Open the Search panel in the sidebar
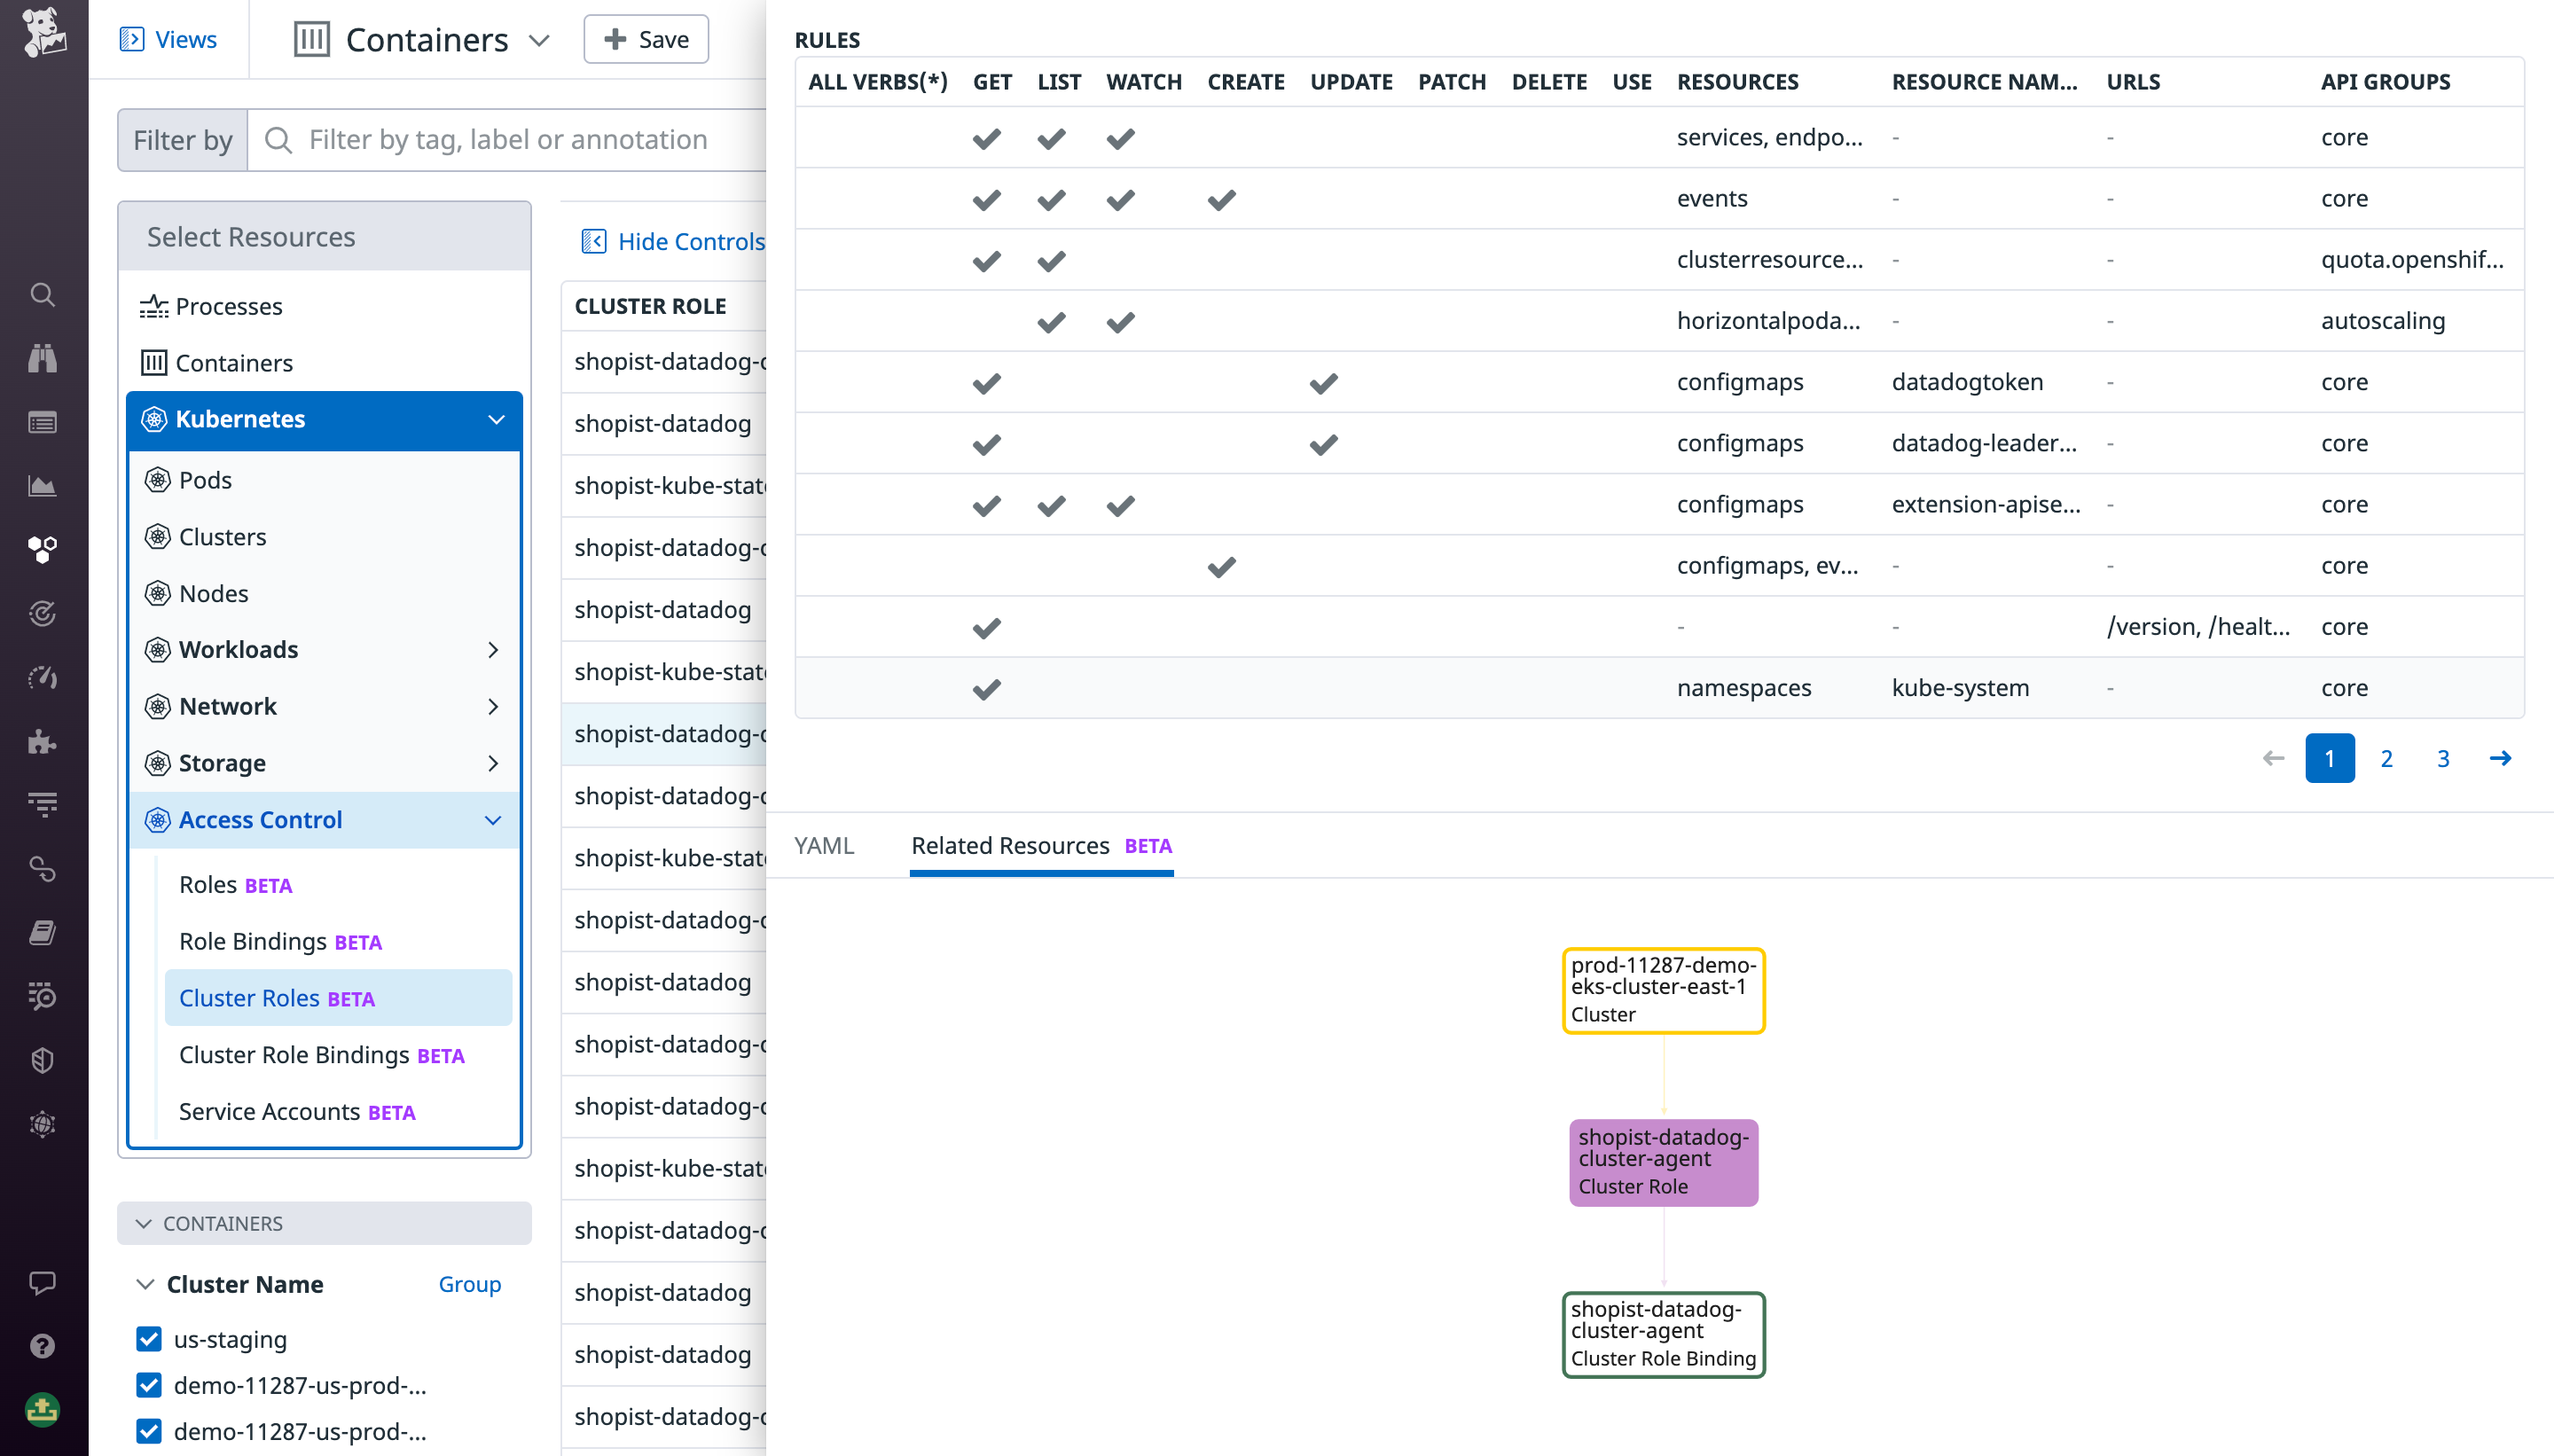Viewport: 2554px width, 1456px height. coord(42,295)
